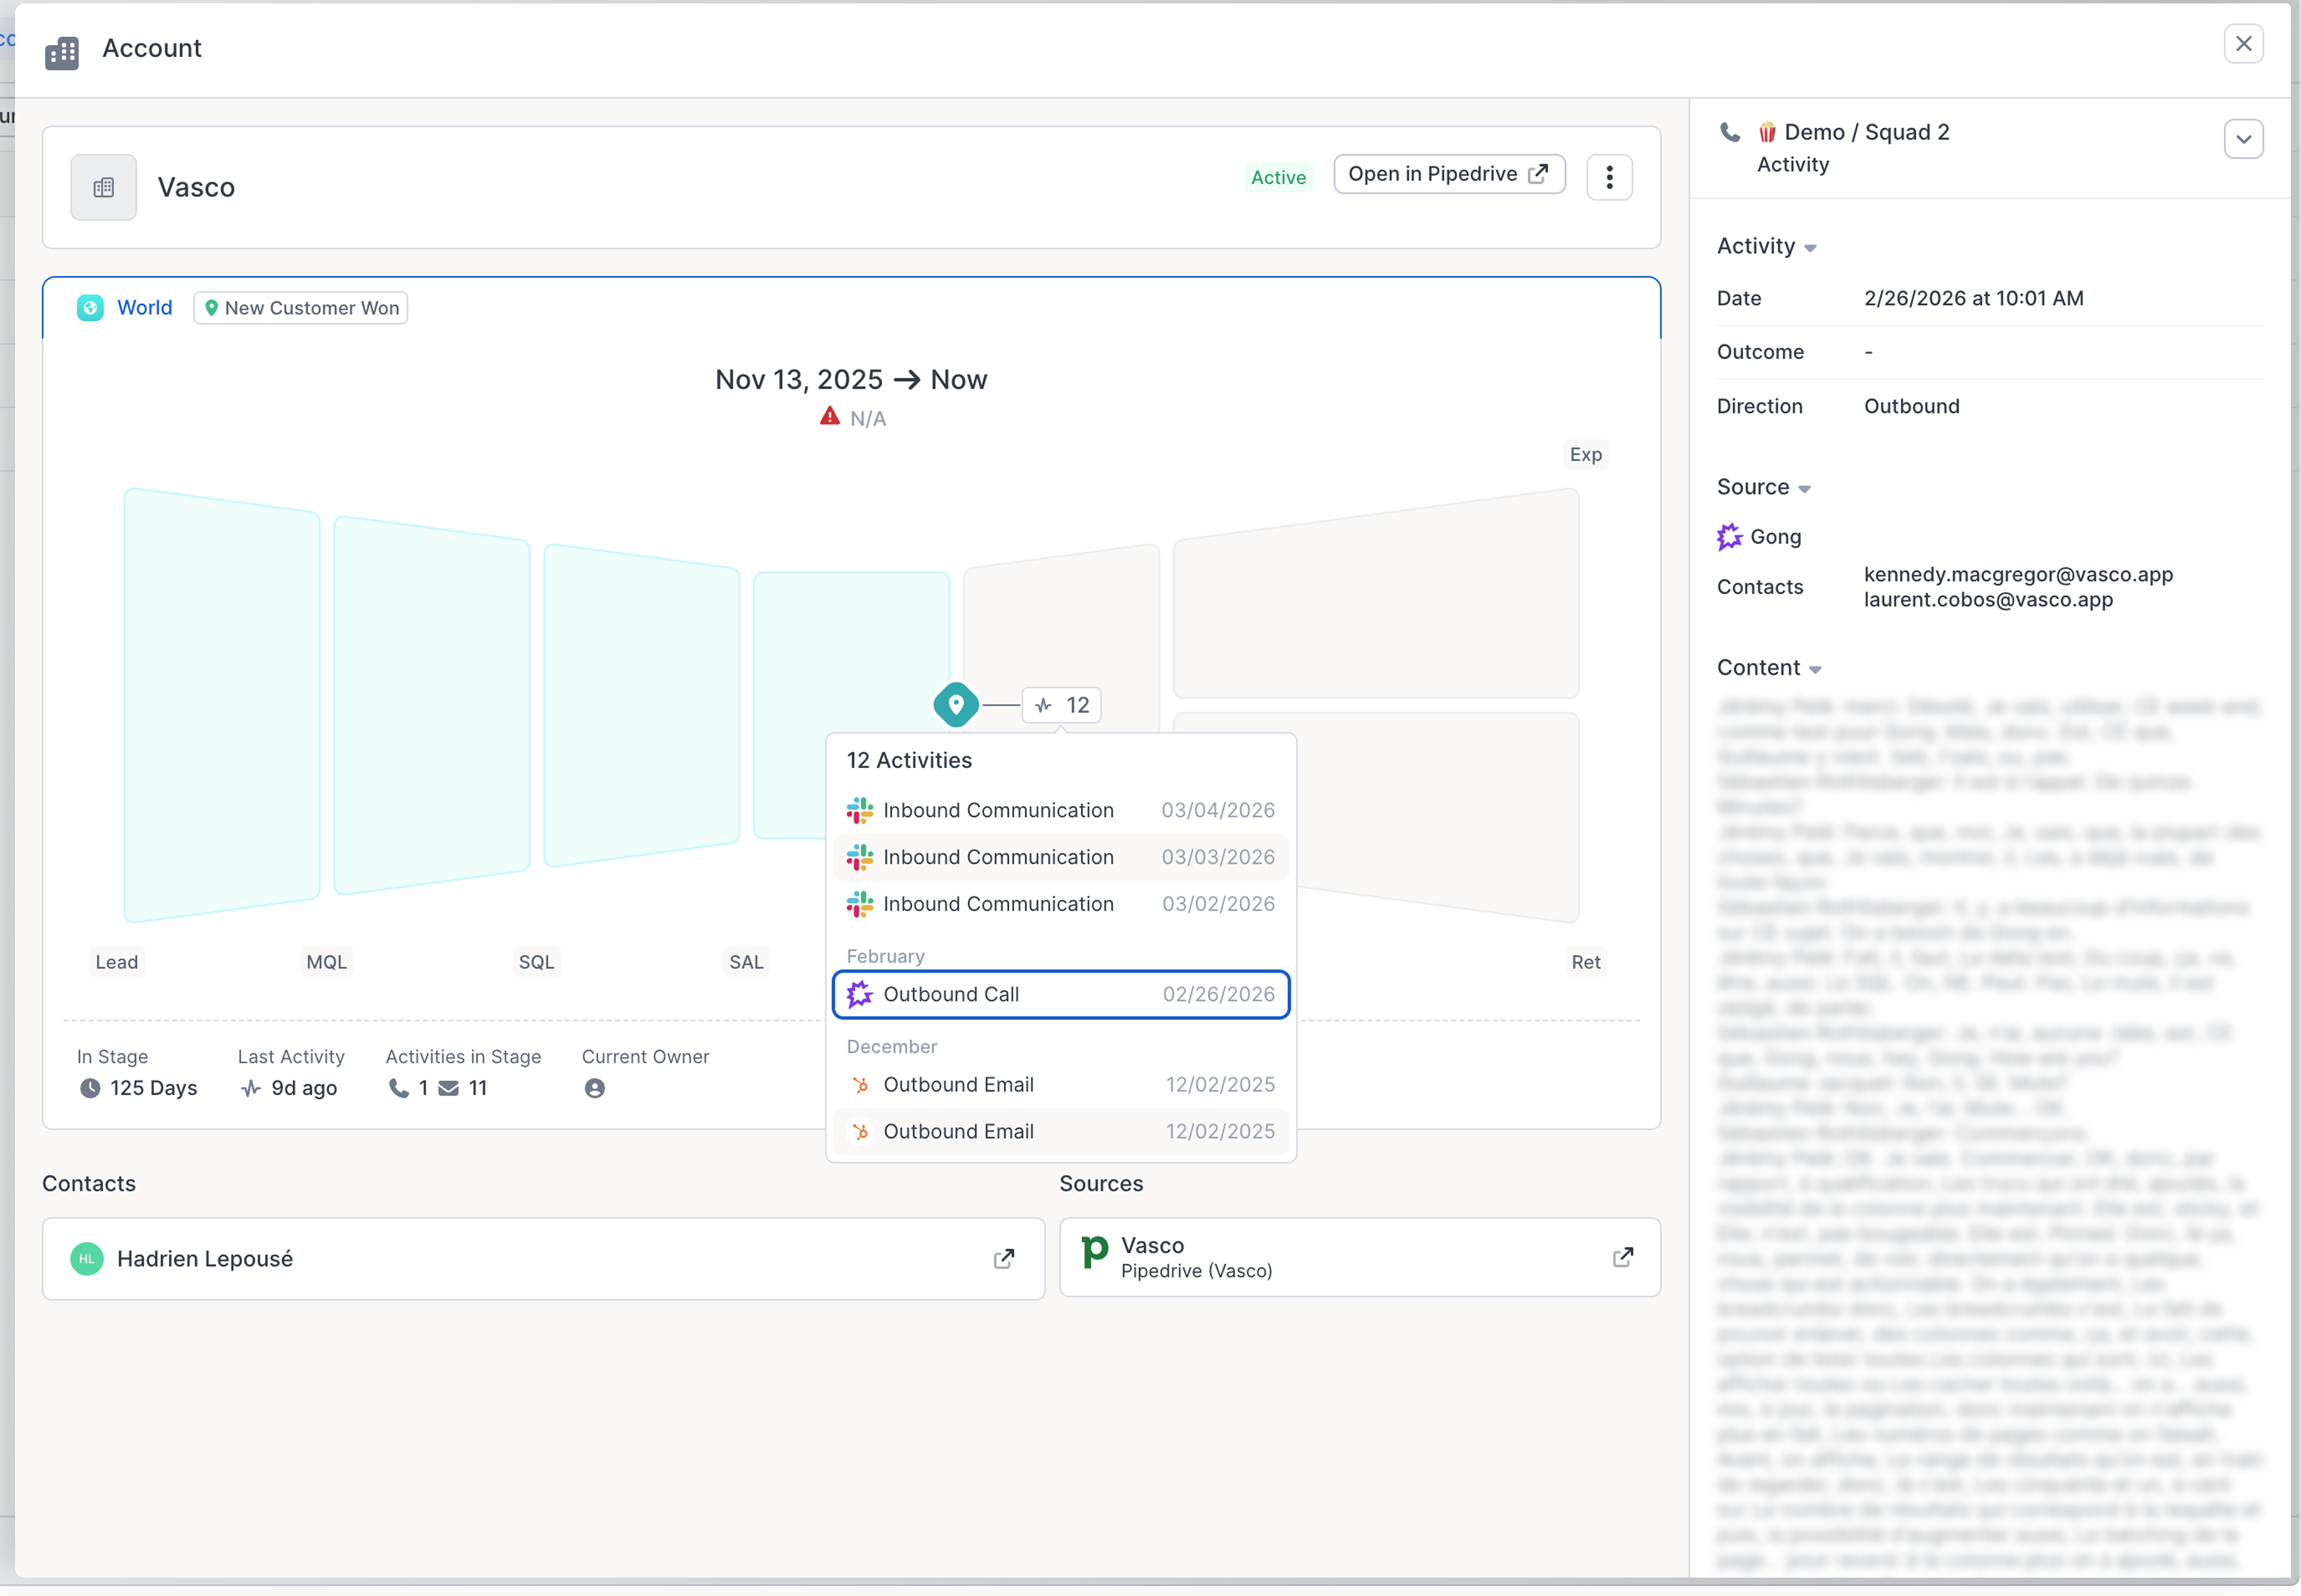The height and width of the screenshot is (1596, 2301).
Task: Click the New Customer Won tag
Action: click(x=301, y=308)
